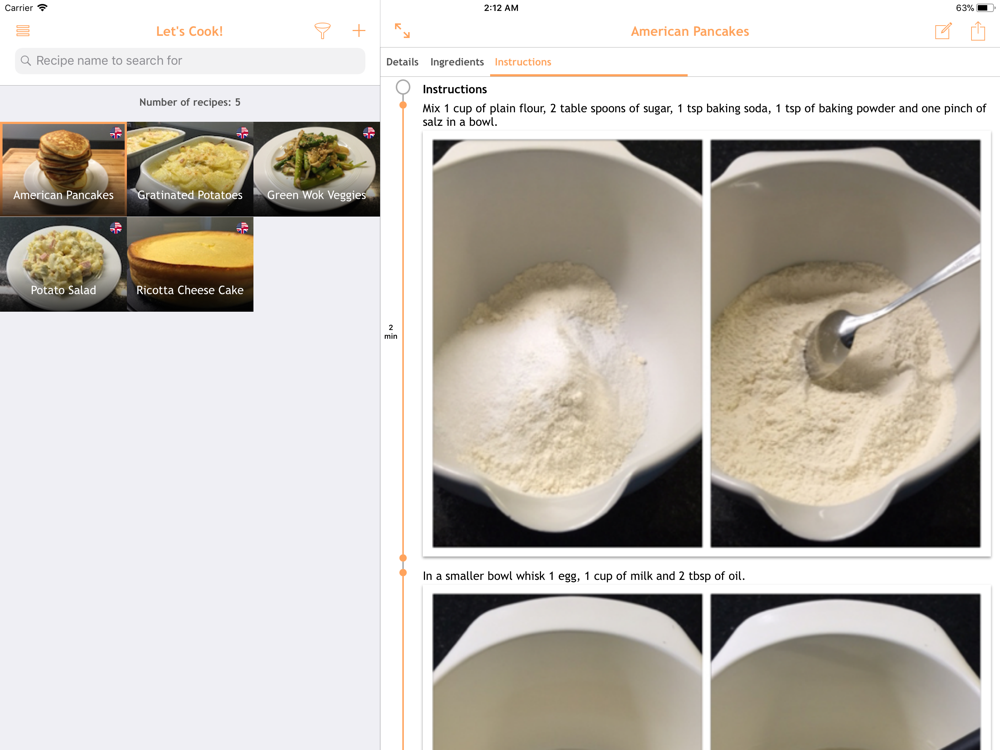Viewport: 1000px width, 750px height.
Task: Click the 63% battery percentage
Action: (x=964, y=8)
